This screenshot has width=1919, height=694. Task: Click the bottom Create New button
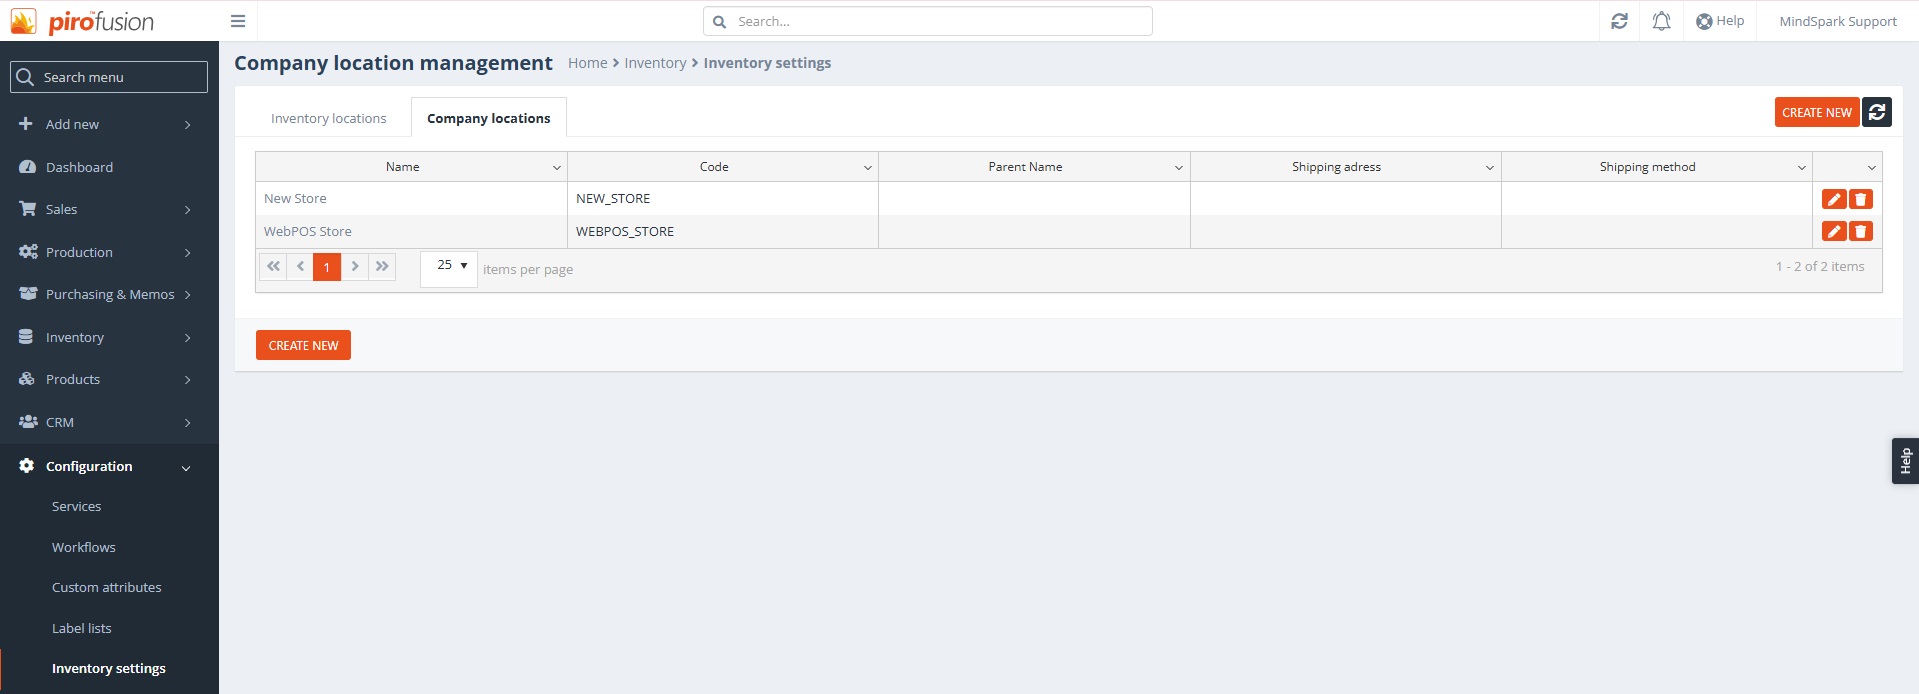(x=303, y=345)
